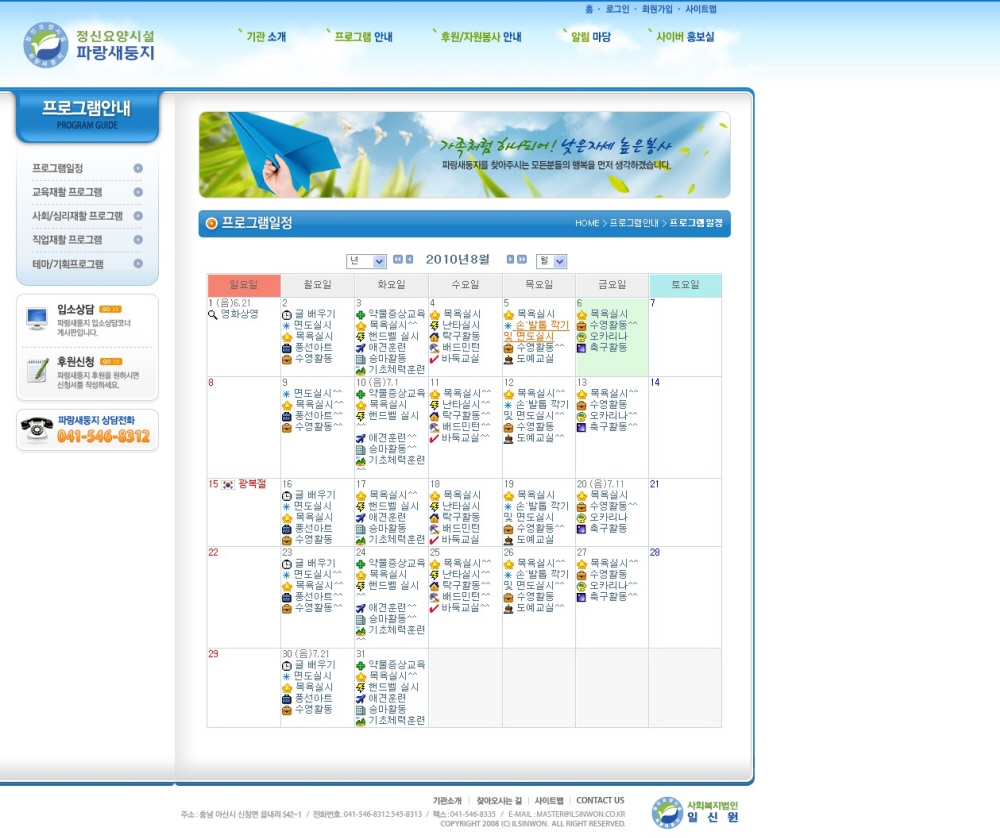
Task: Click arrow beside 교육재활 프로그램 in sidebar
Action: [x=138, y=192]
